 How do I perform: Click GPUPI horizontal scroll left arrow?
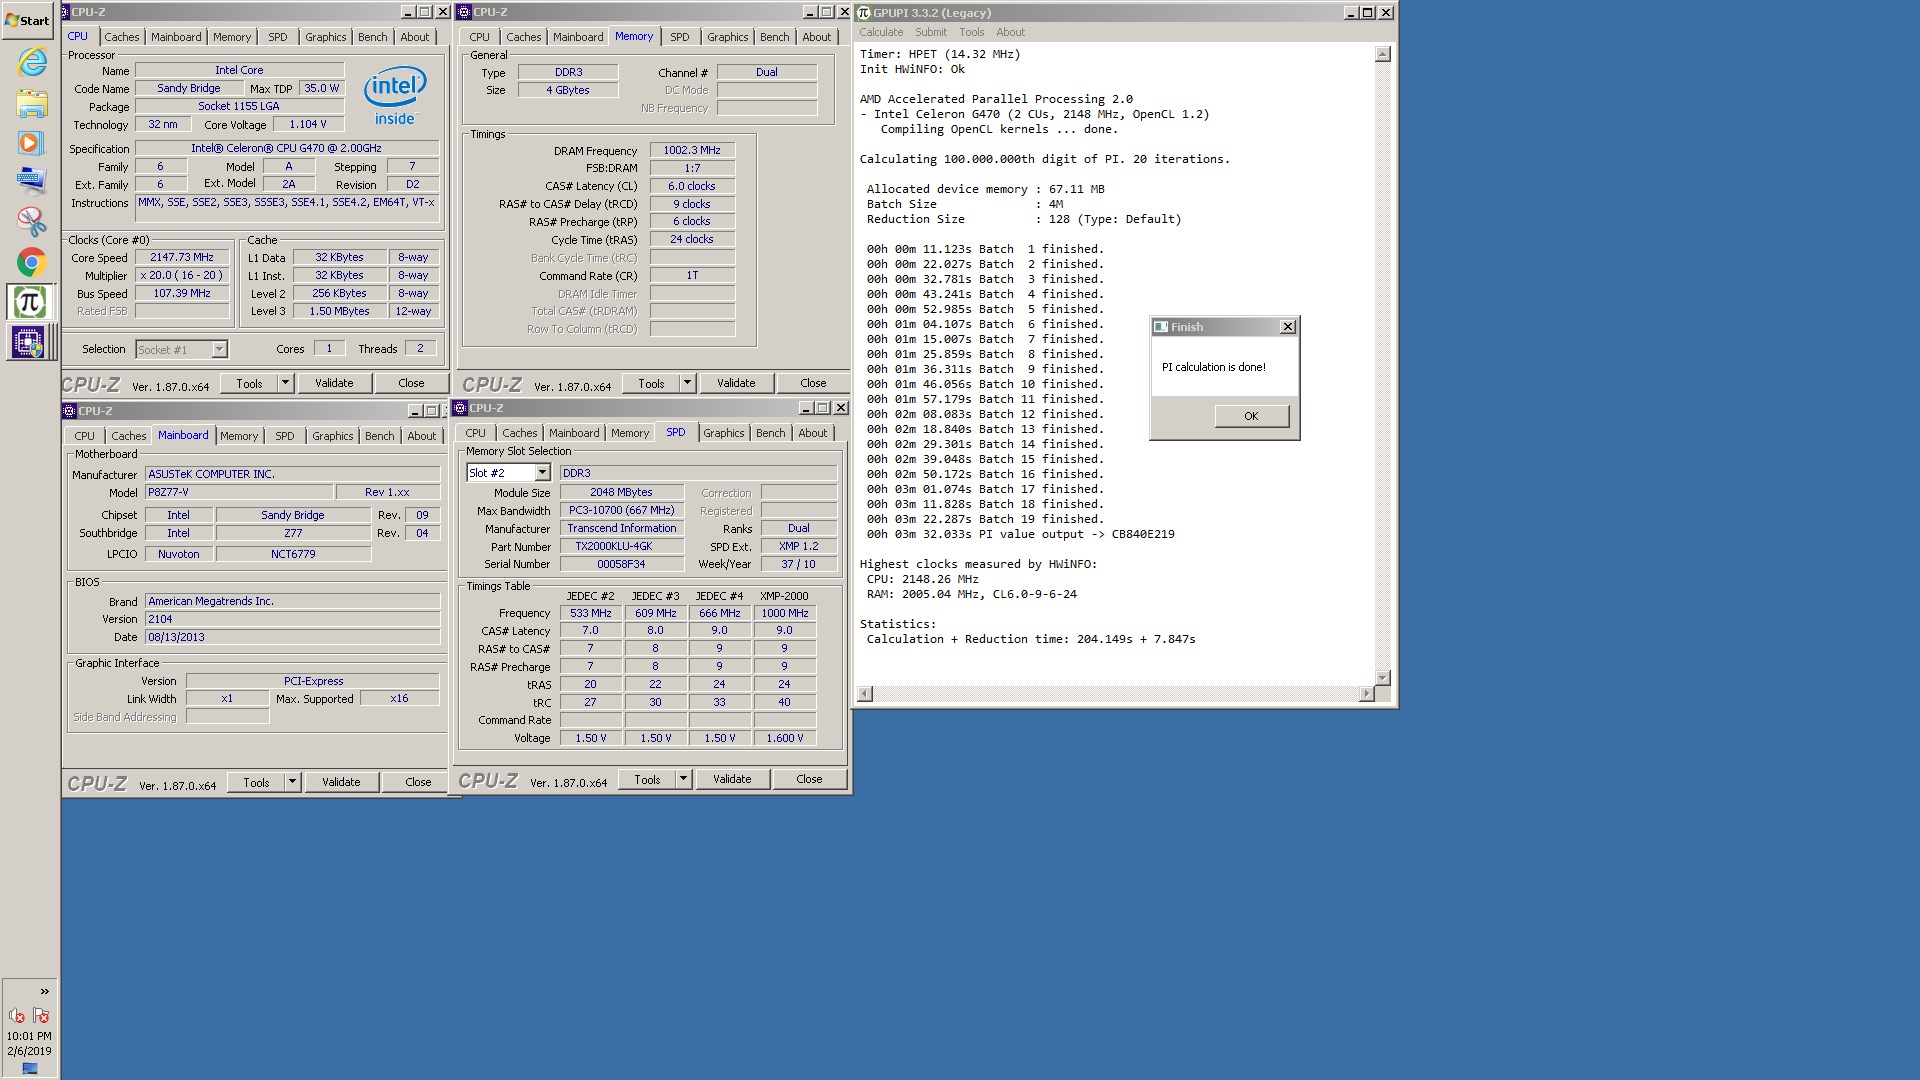point(865,694)
